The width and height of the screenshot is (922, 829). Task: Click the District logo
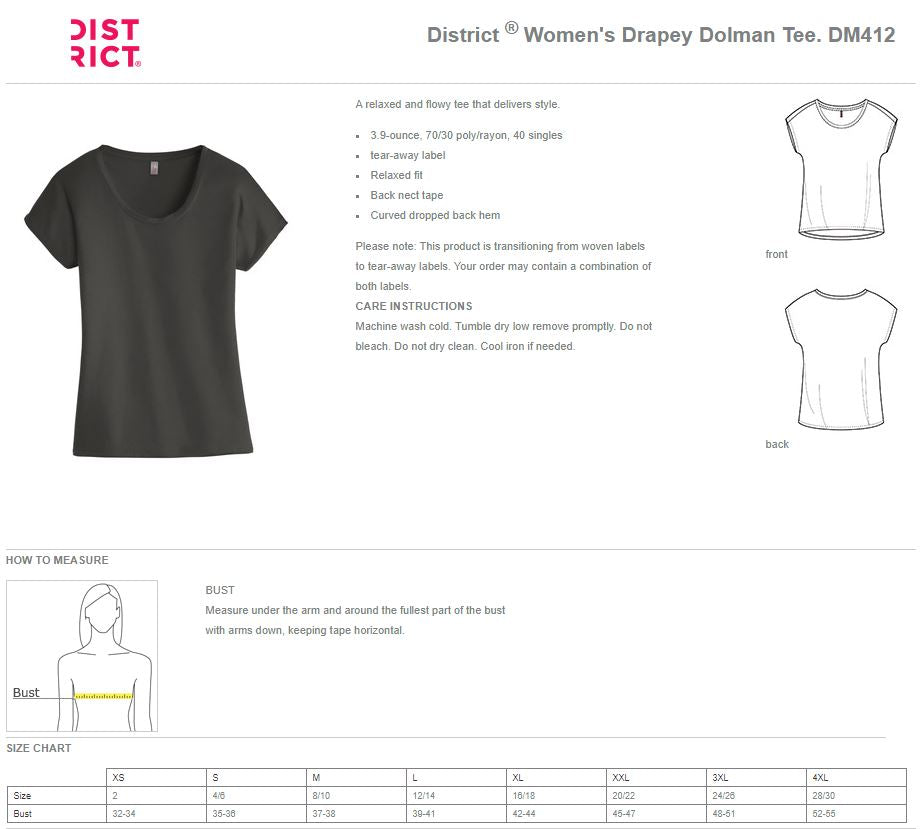[105, 43]
